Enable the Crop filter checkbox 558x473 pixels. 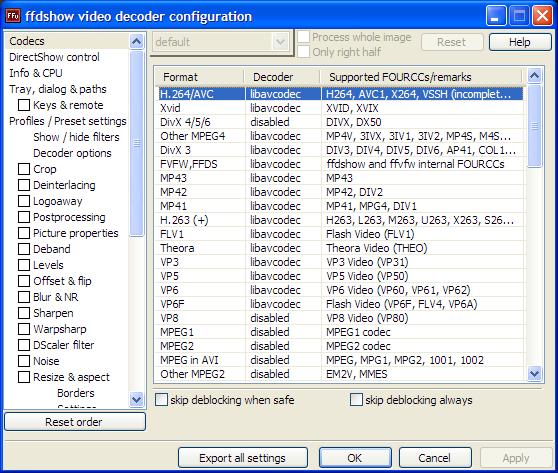(x=24, y=169)
